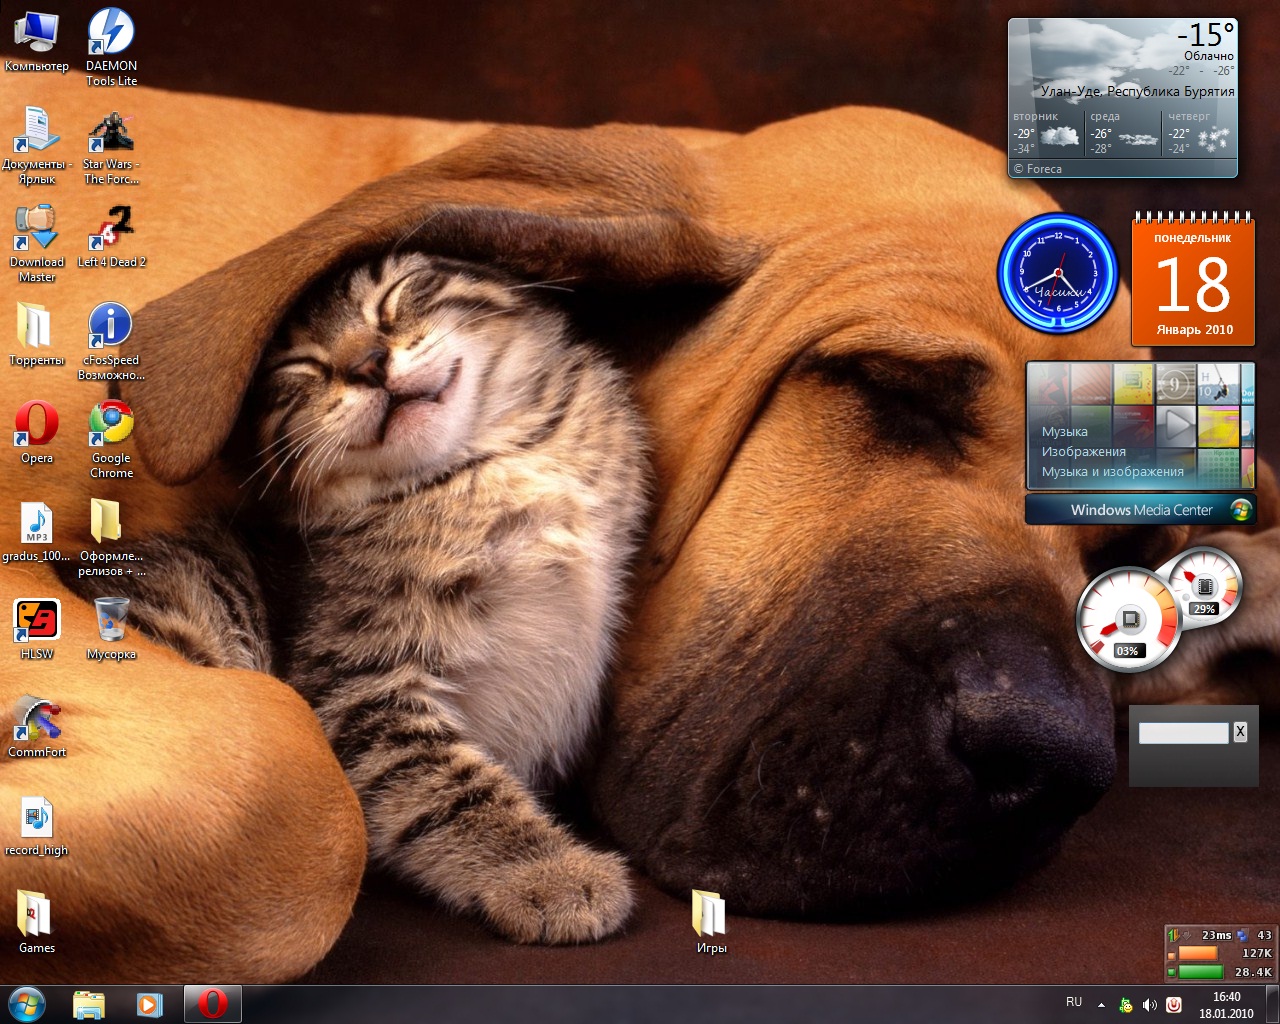Launch Google Chrome from the desktop
Viewport: 1280px width, 1024px height.
tap(111, 425)
